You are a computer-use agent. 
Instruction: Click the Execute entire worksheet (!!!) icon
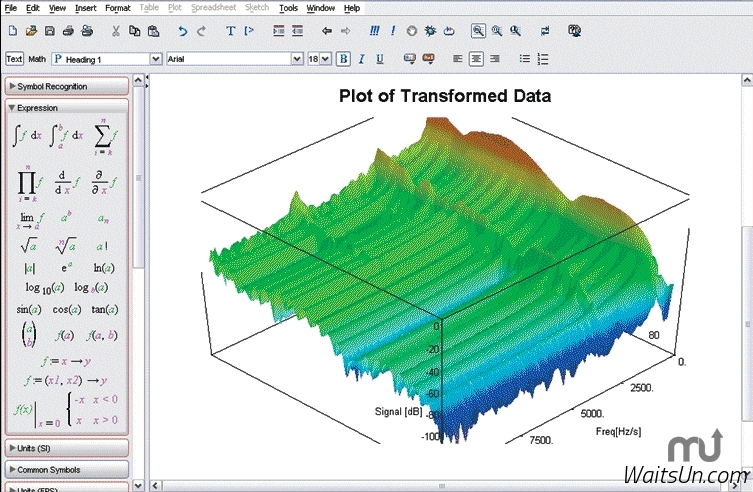[374, 31]
